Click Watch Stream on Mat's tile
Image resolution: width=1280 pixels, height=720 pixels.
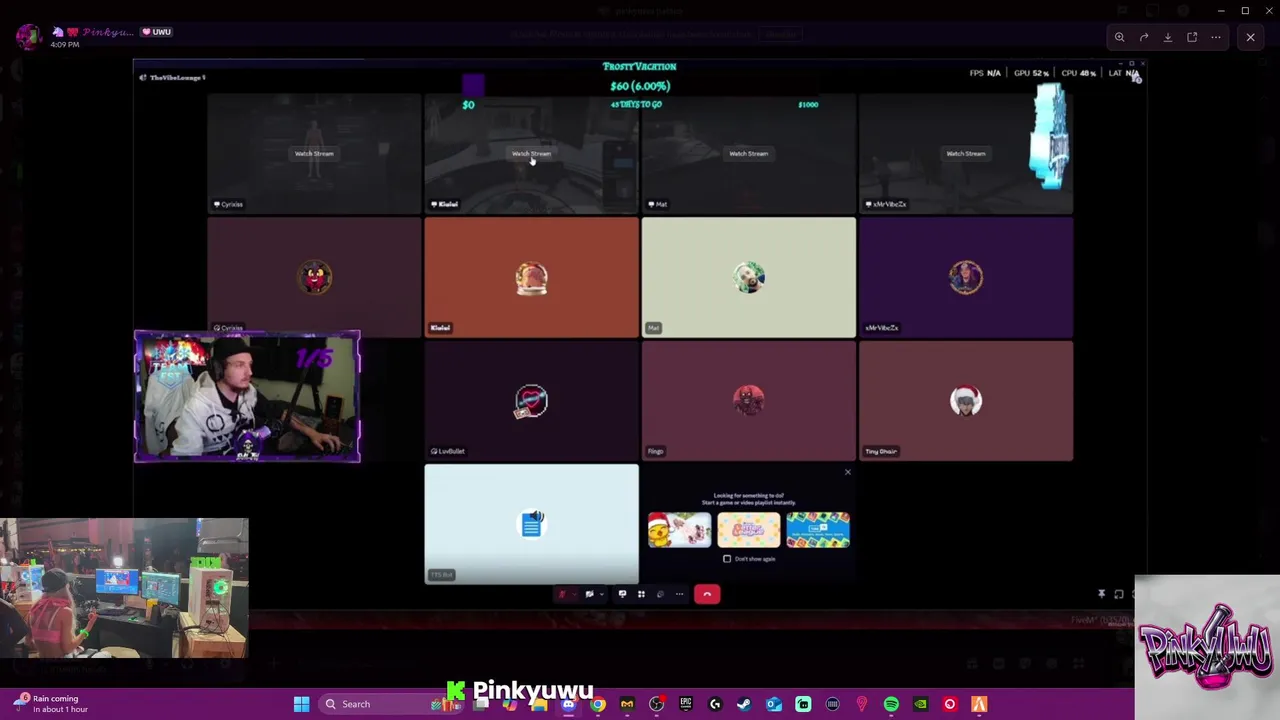(x=748, y=153)
